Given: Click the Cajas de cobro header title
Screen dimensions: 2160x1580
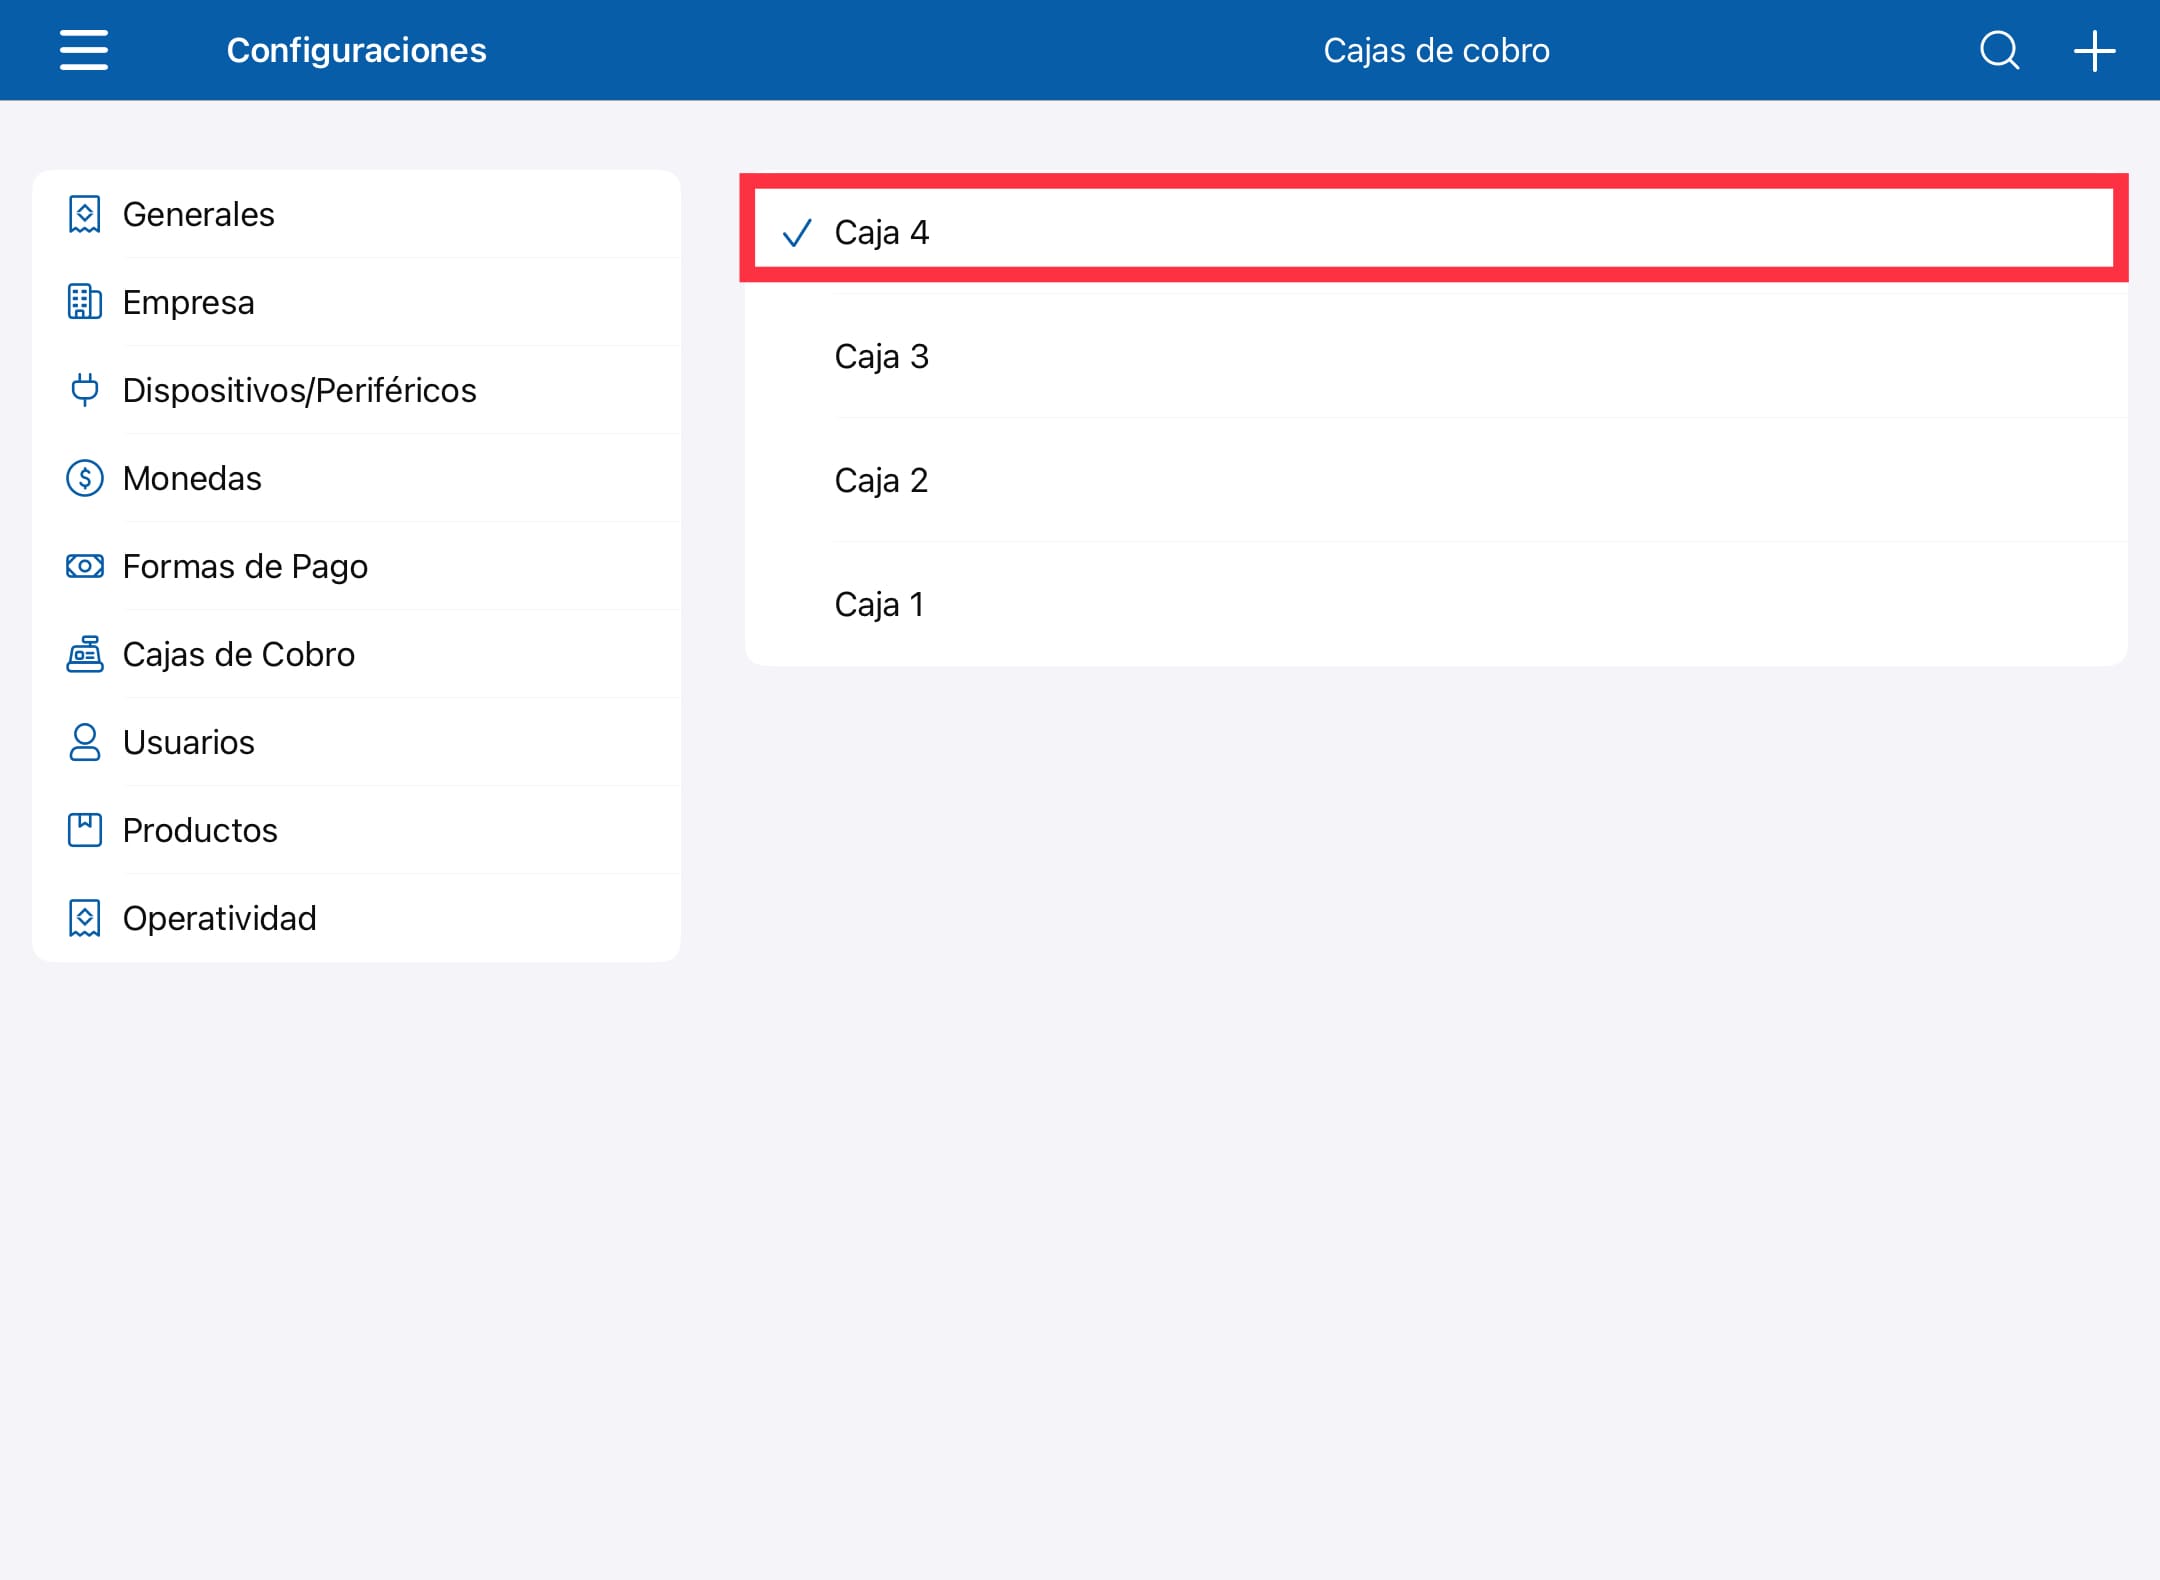Looking at the screenshot, I should (x=1436, y=50).
